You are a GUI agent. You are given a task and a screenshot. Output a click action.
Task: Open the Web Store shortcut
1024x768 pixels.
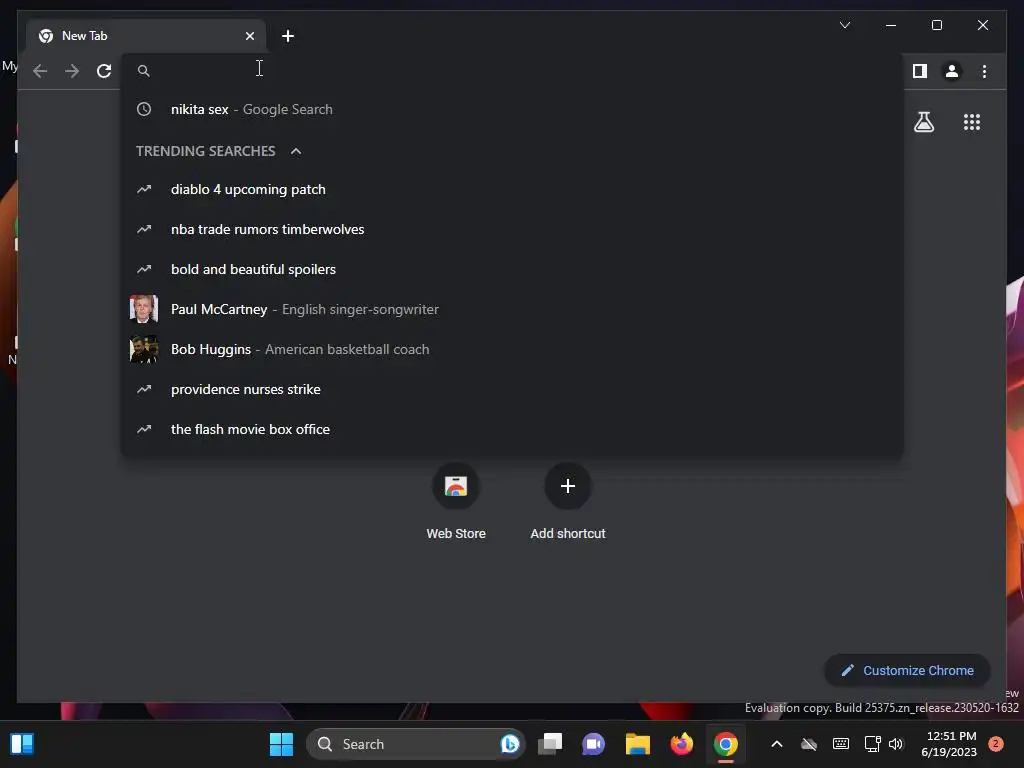tap(456, 502)
